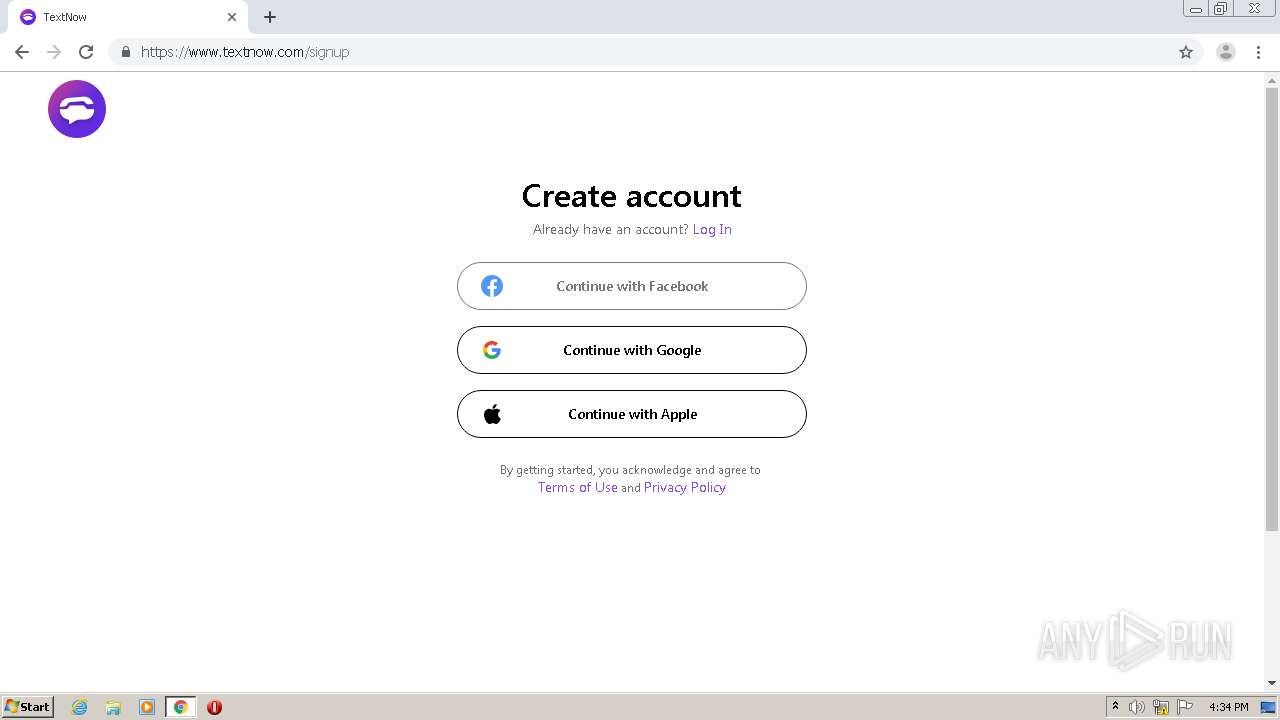Viewport: 1280px width, 720px height.
Task: Click the TextNow purple logo
Action: (x=77, y=109)
